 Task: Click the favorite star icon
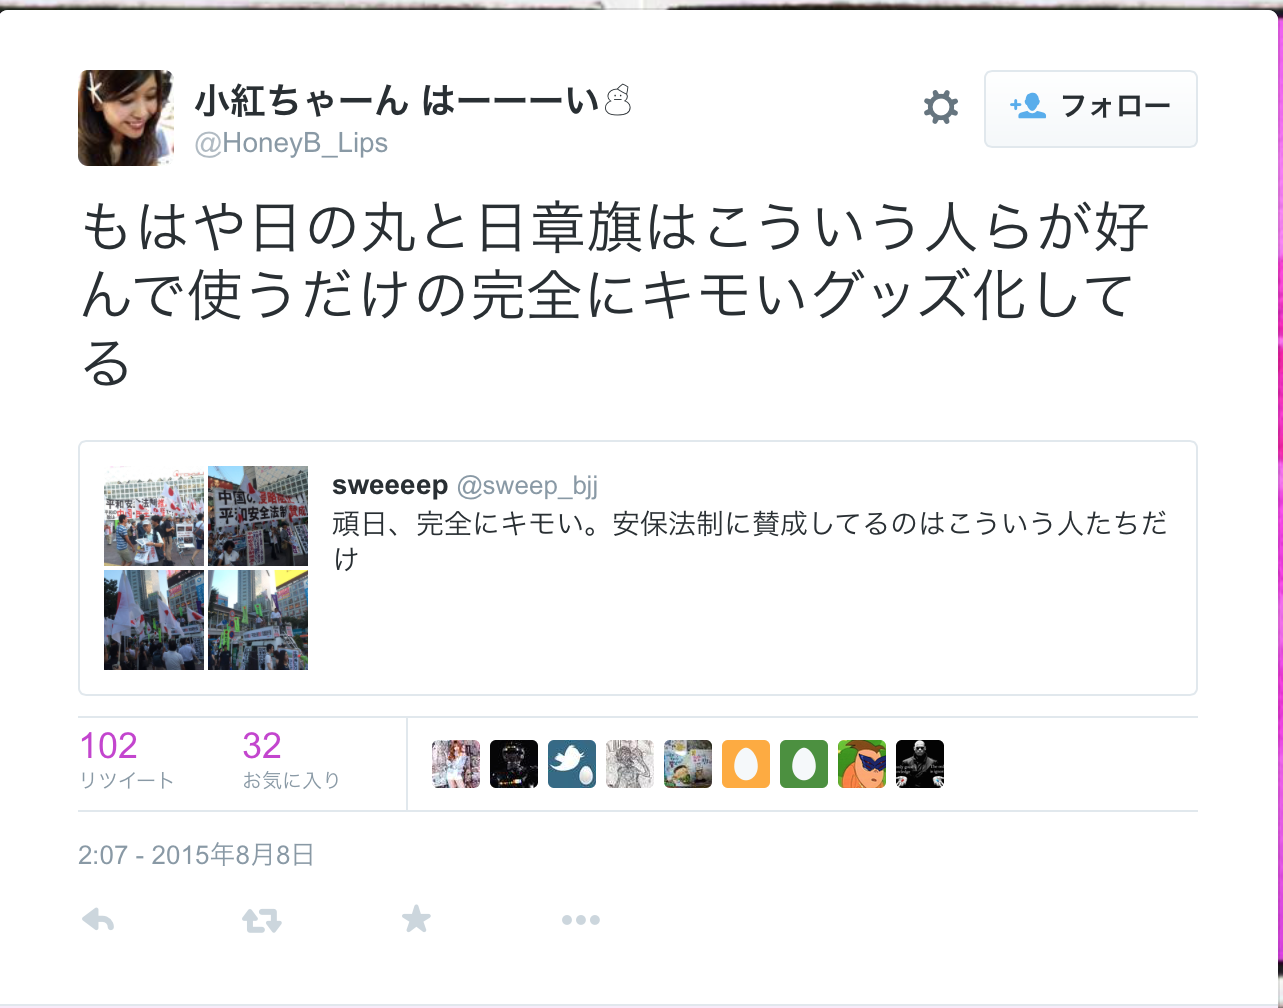[416, 919]
